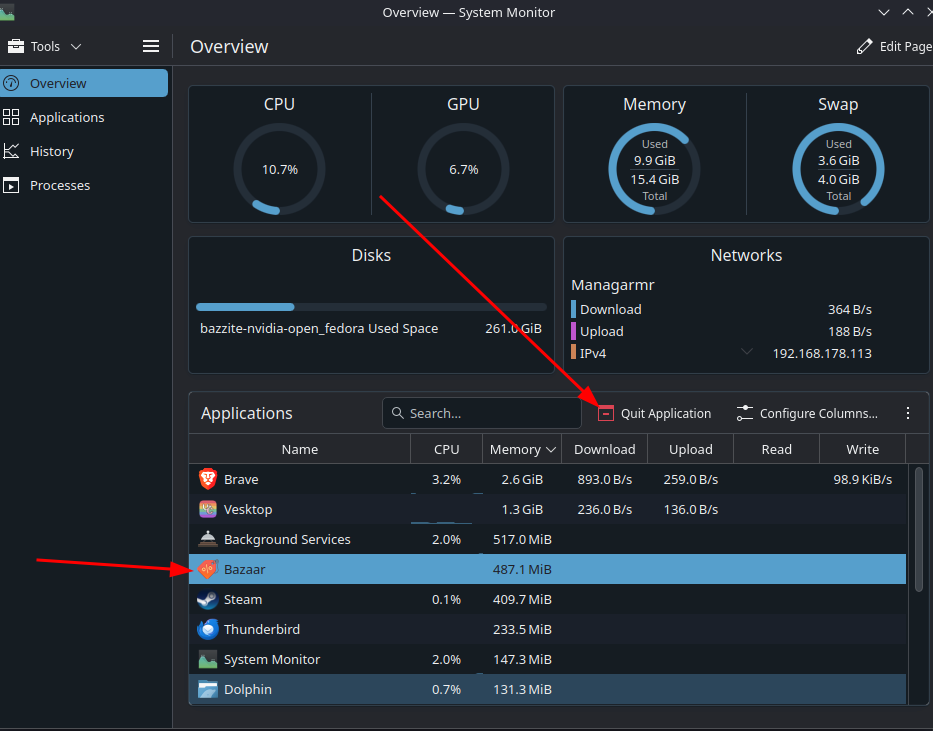Click the Steam app icon

point(208,599)
